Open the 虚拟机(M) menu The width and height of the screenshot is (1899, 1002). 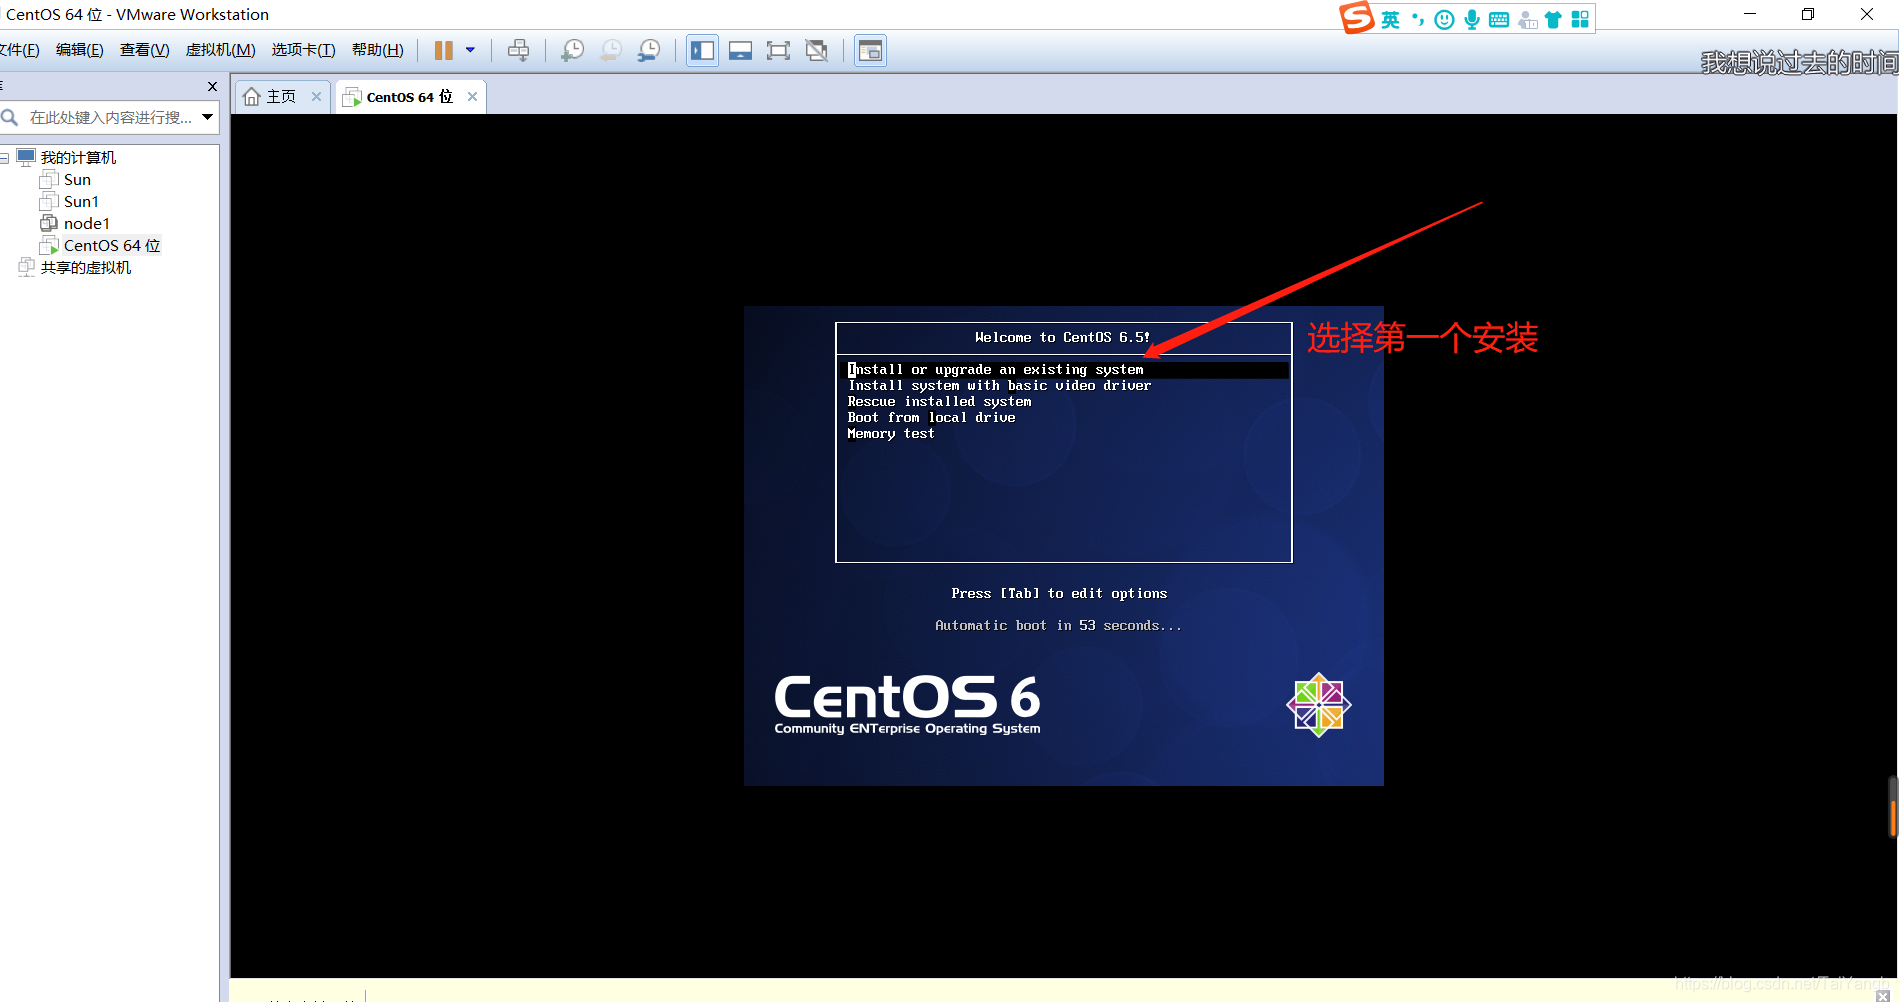[x=220, y=50]
